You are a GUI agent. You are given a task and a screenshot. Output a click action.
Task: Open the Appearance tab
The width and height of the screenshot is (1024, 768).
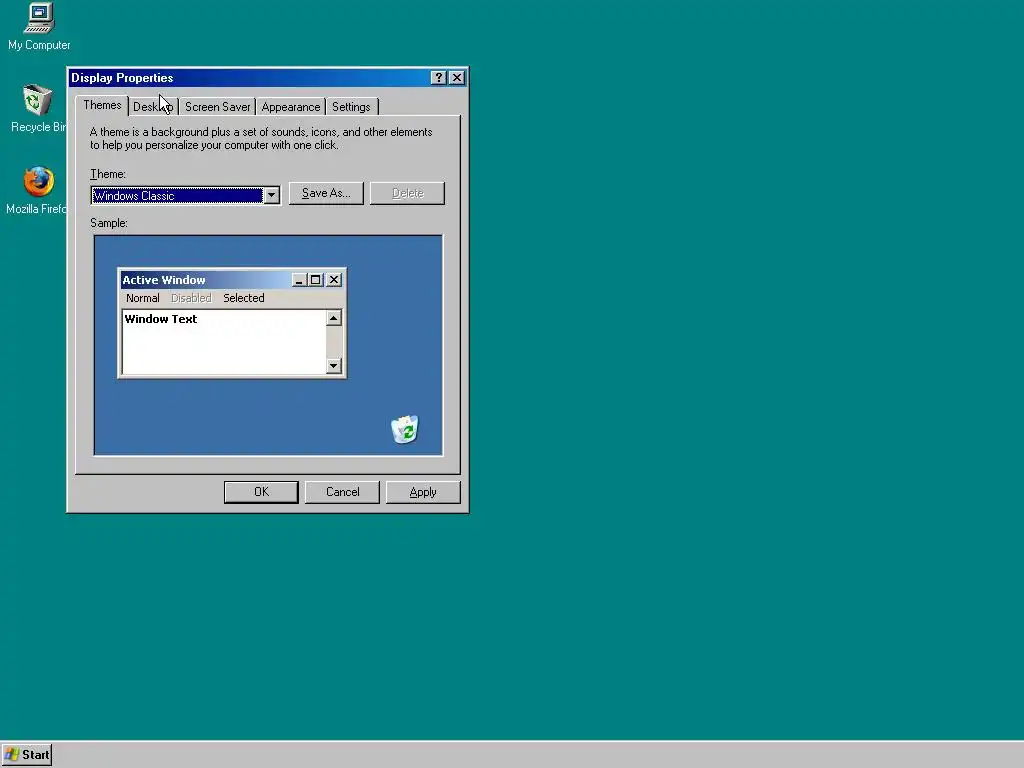(x=291, y=106)
